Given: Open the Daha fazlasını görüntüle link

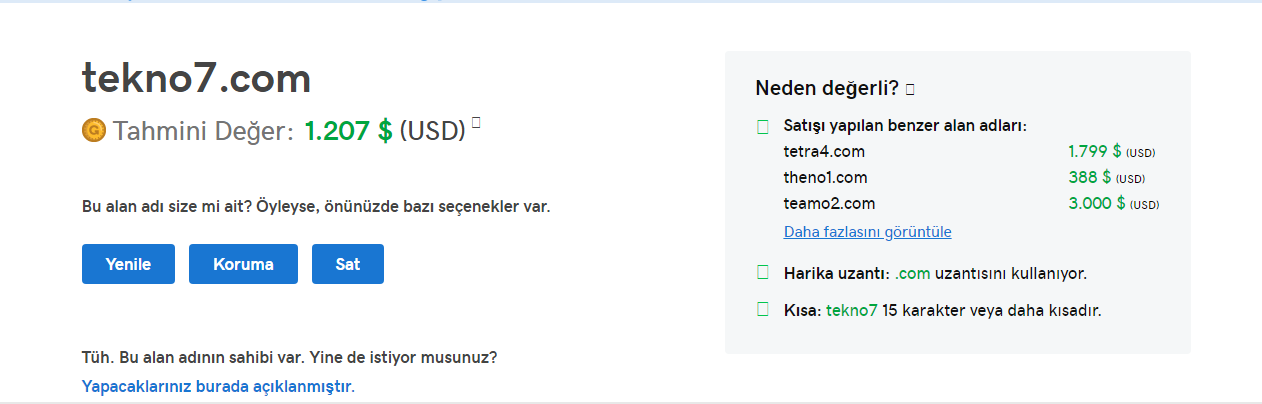Looking at the screenshot, I should tap(868, 232).
